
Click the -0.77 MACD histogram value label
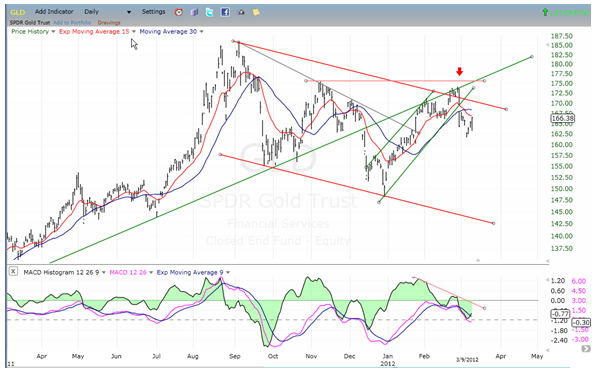(560, 314)
